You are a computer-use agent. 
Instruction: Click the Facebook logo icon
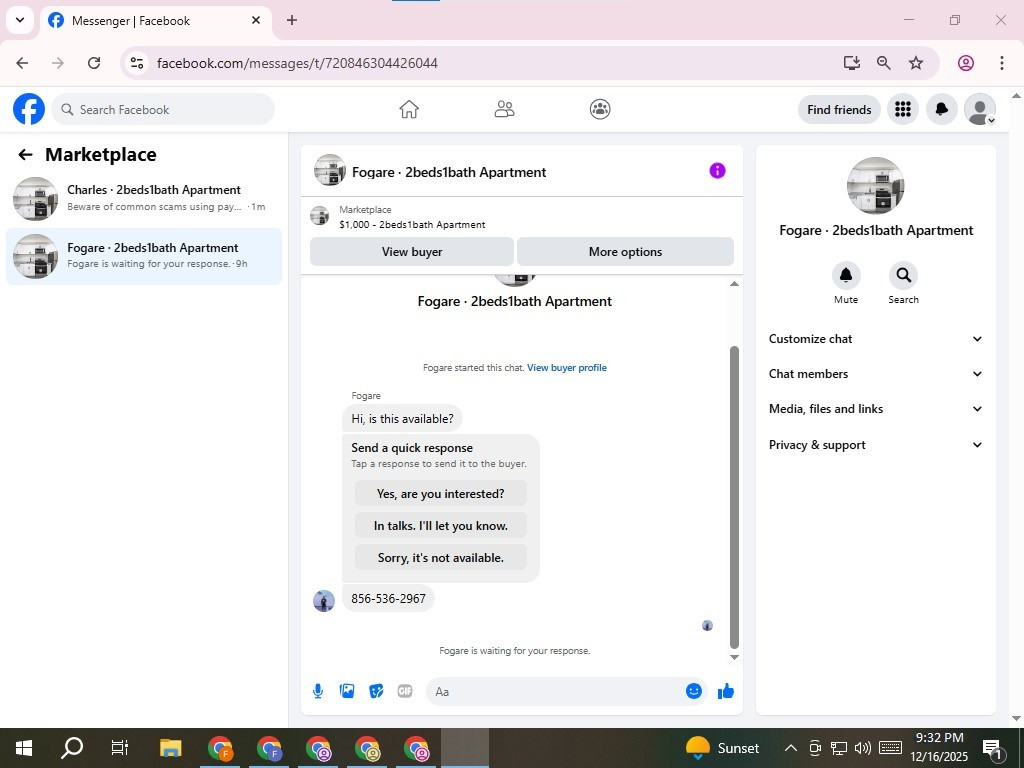point(29,109)
